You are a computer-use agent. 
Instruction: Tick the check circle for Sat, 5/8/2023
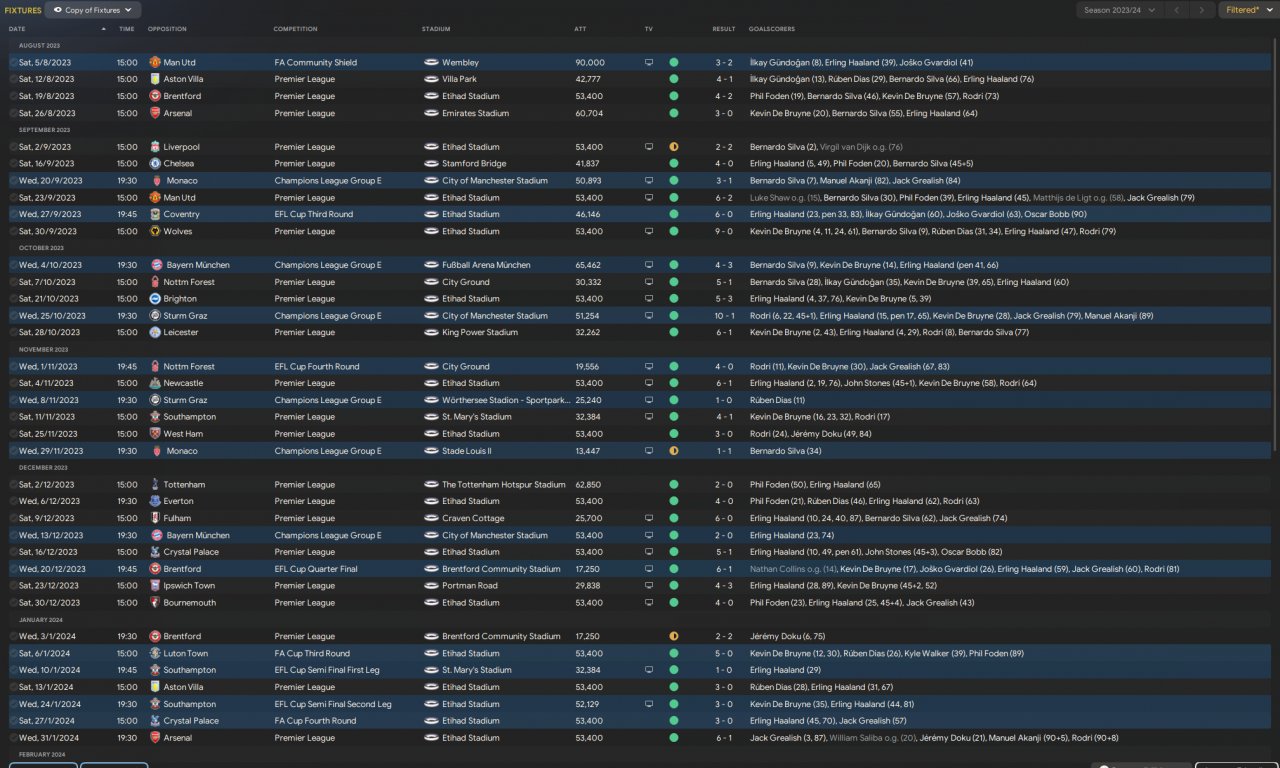pos(13,62)
